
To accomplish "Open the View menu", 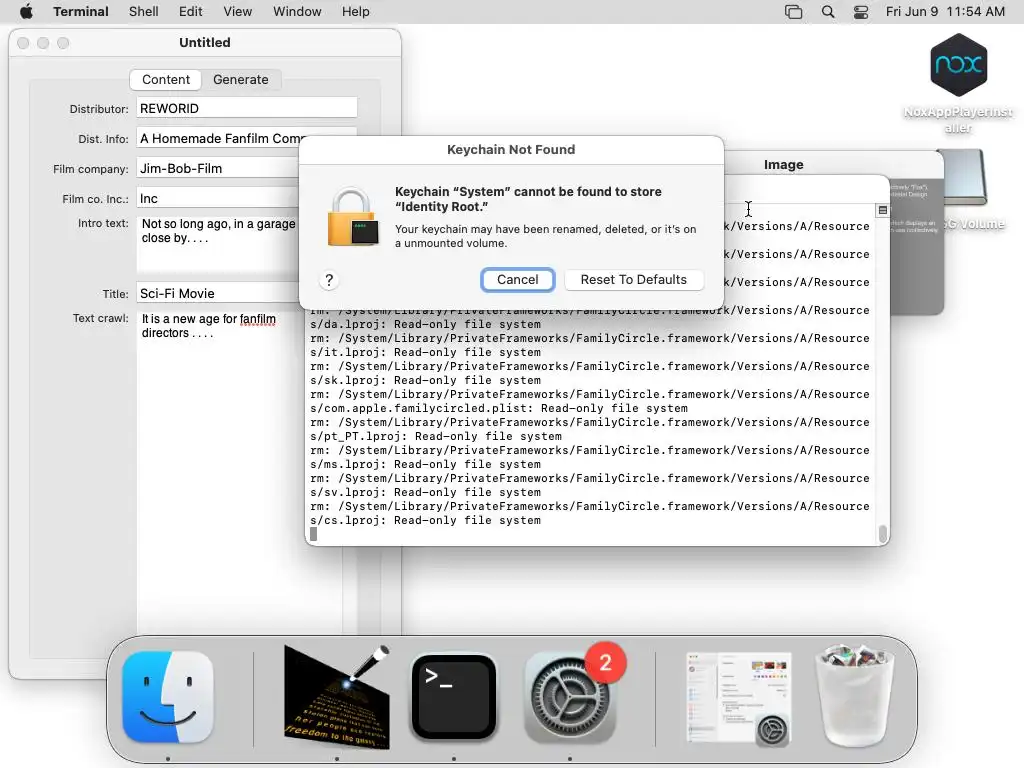I will pos(238,12).
